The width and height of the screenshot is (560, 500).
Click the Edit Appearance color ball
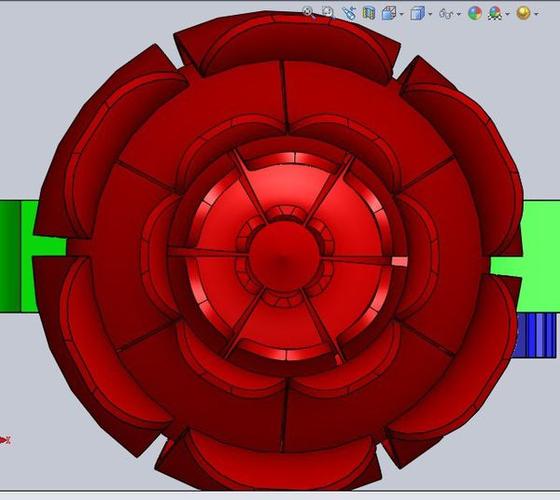coord(475,14)
